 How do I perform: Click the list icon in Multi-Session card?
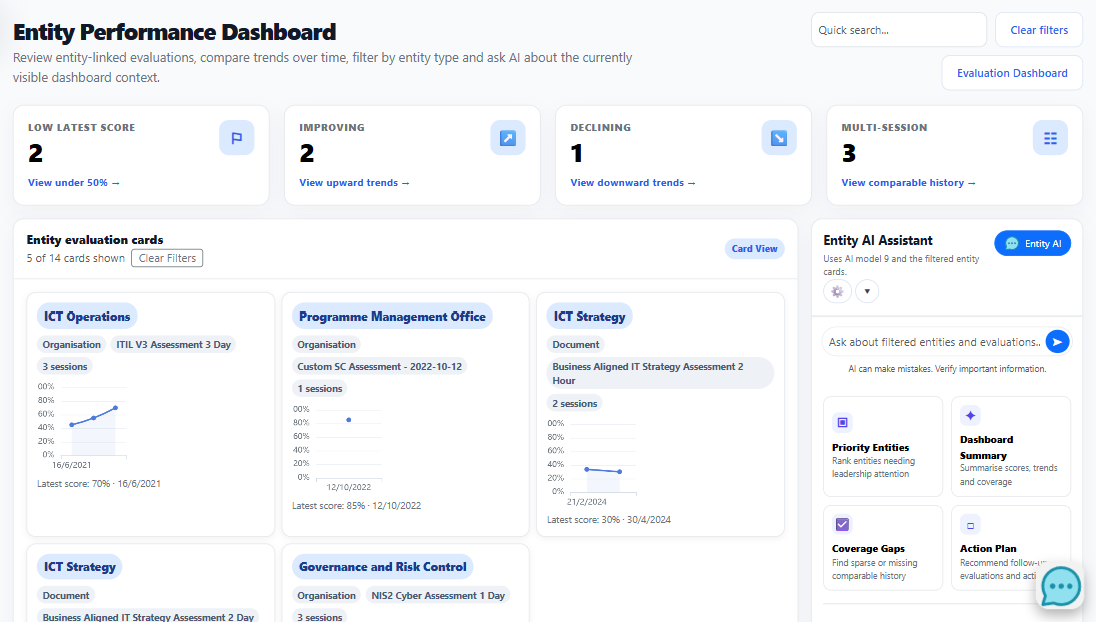pyautogui.click(x=1050, y=138)
